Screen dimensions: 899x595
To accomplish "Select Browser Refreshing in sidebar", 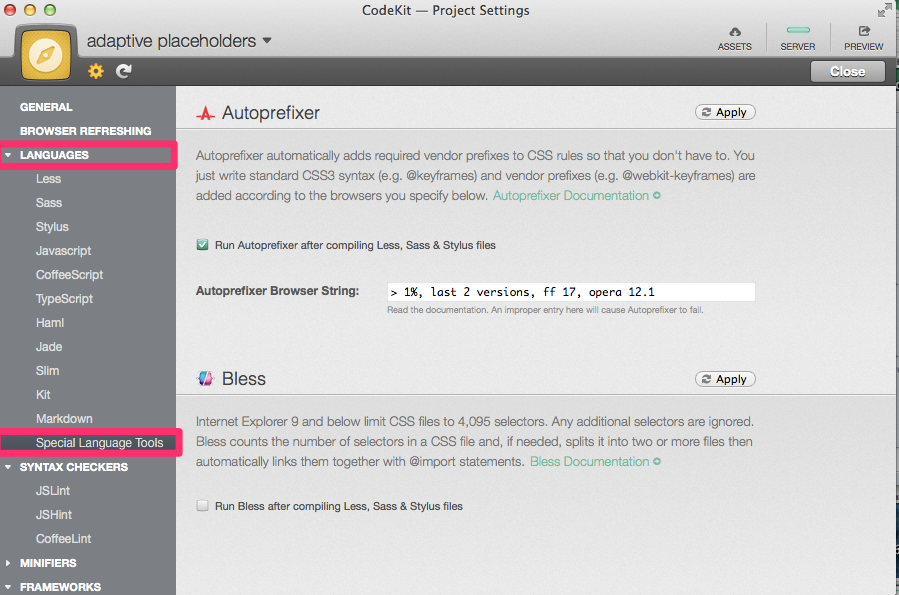I will 85,131.
